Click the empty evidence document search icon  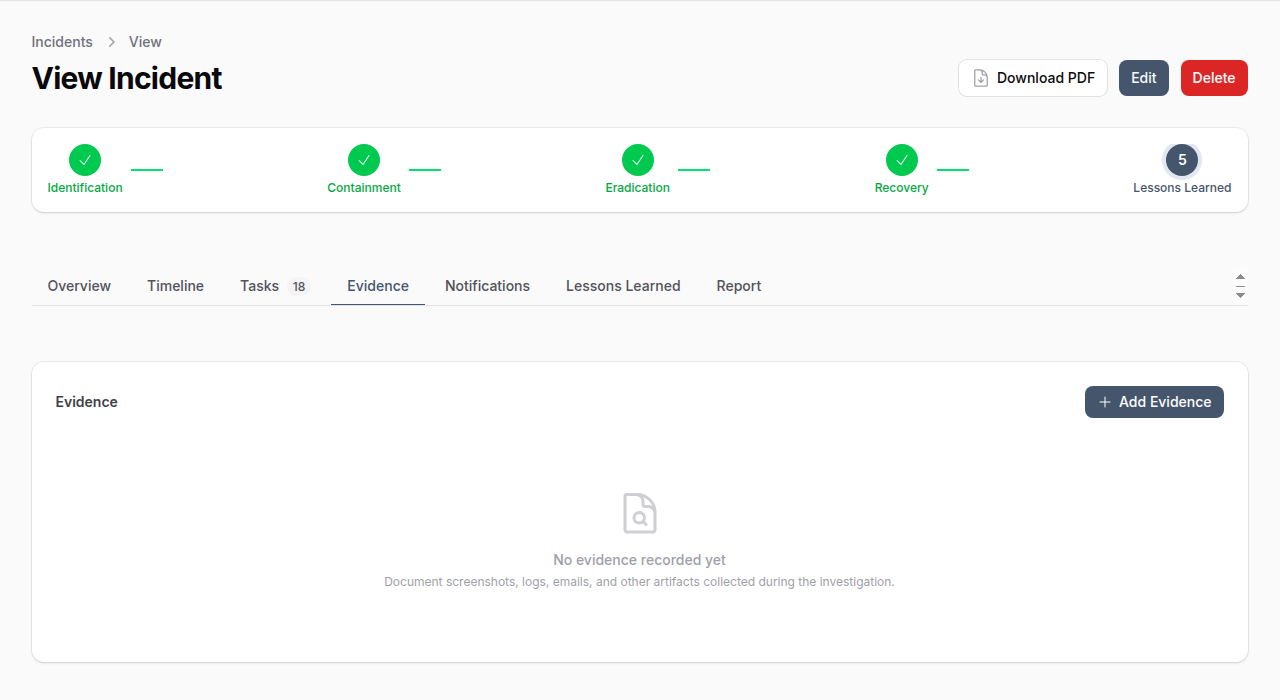click(x=640, y=513)
